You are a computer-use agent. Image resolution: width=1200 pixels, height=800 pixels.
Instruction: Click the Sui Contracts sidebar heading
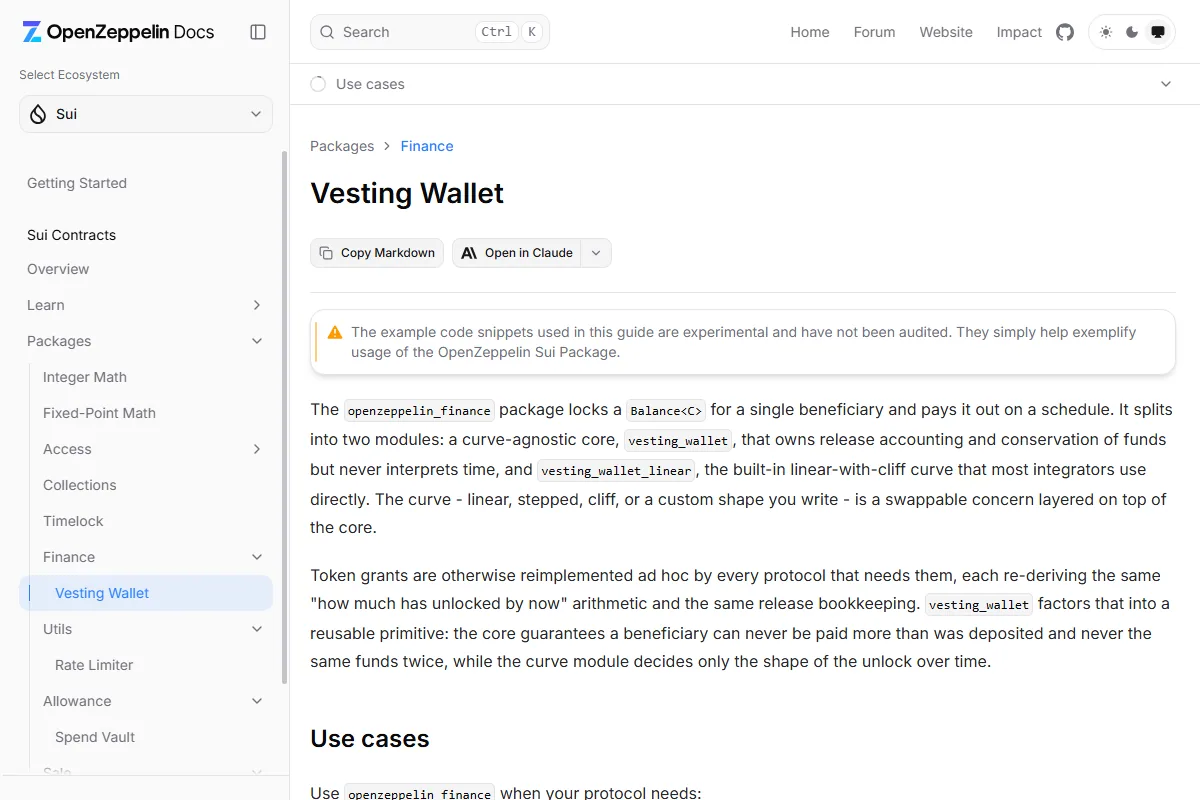(71, 235)
